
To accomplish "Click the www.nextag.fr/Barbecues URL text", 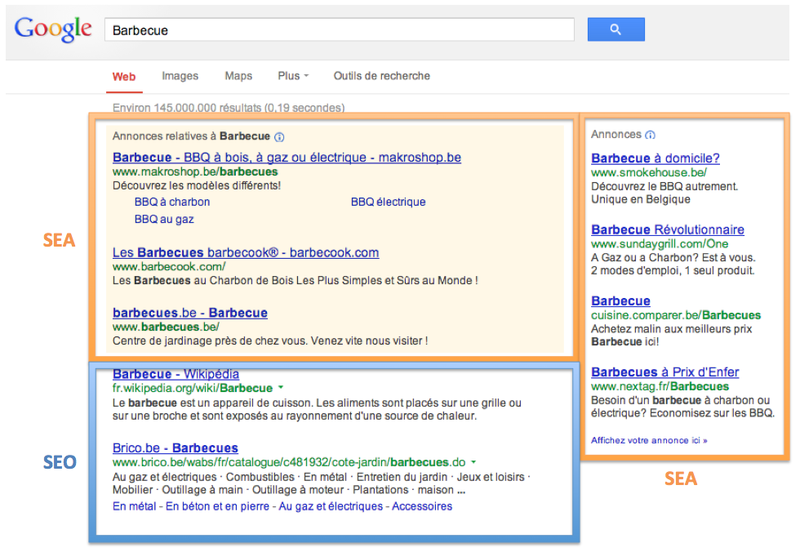I will pos(660,387).
